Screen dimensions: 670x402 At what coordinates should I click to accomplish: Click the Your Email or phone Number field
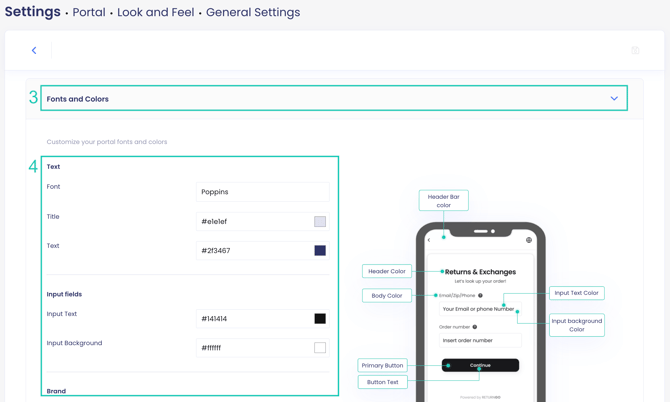click(x=478, y=310)
